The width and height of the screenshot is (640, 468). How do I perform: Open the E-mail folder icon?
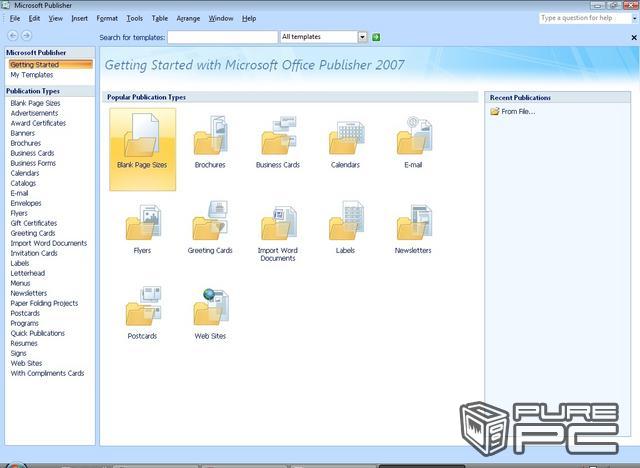414,135
